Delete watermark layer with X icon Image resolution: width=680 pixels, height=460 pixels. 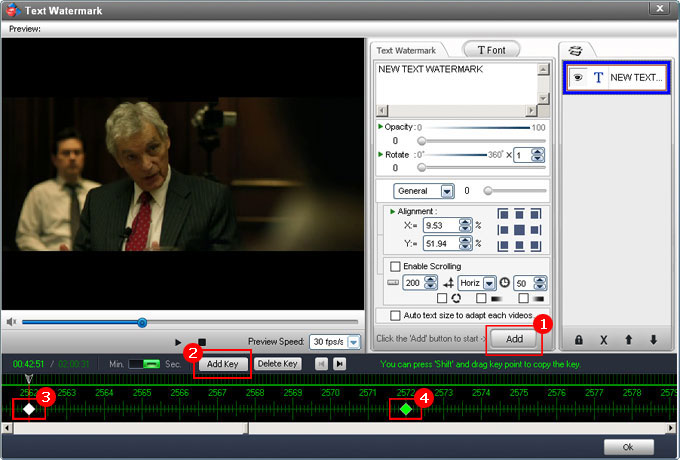click(603, 340)
